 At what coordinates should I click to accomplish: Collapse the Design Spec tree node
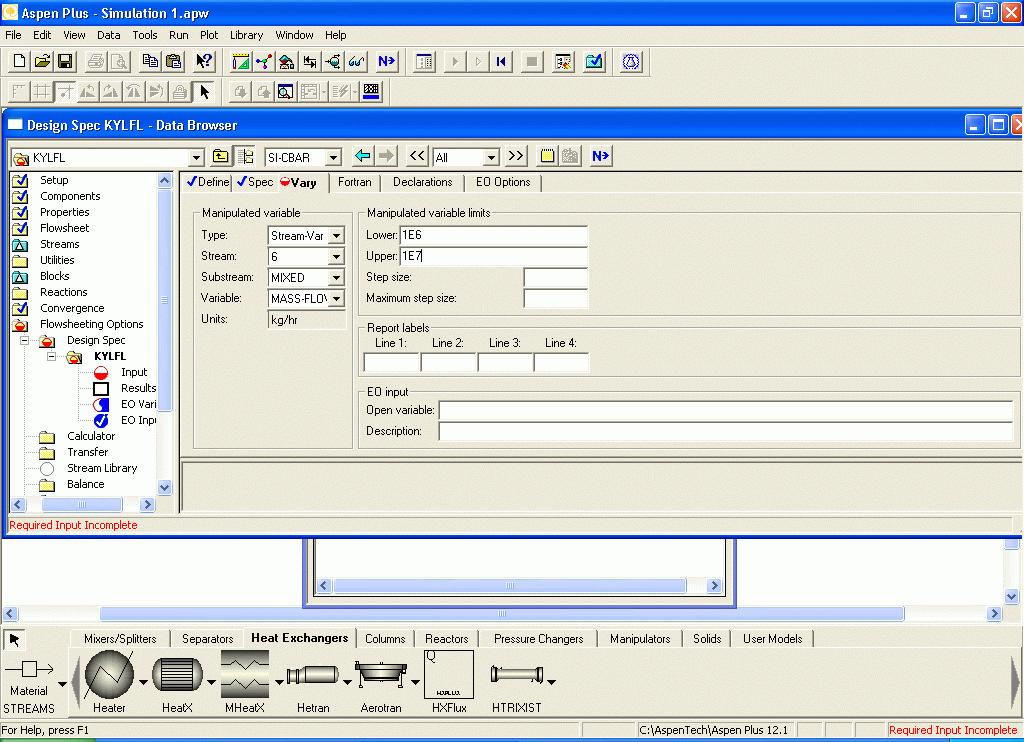tap(24, 340)
